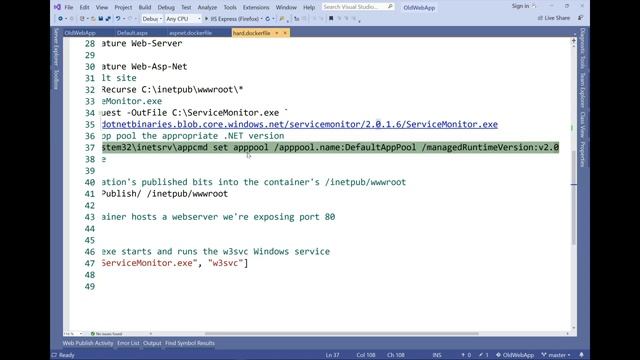
Task: Open the Test menu
Action: pos(186,7)
